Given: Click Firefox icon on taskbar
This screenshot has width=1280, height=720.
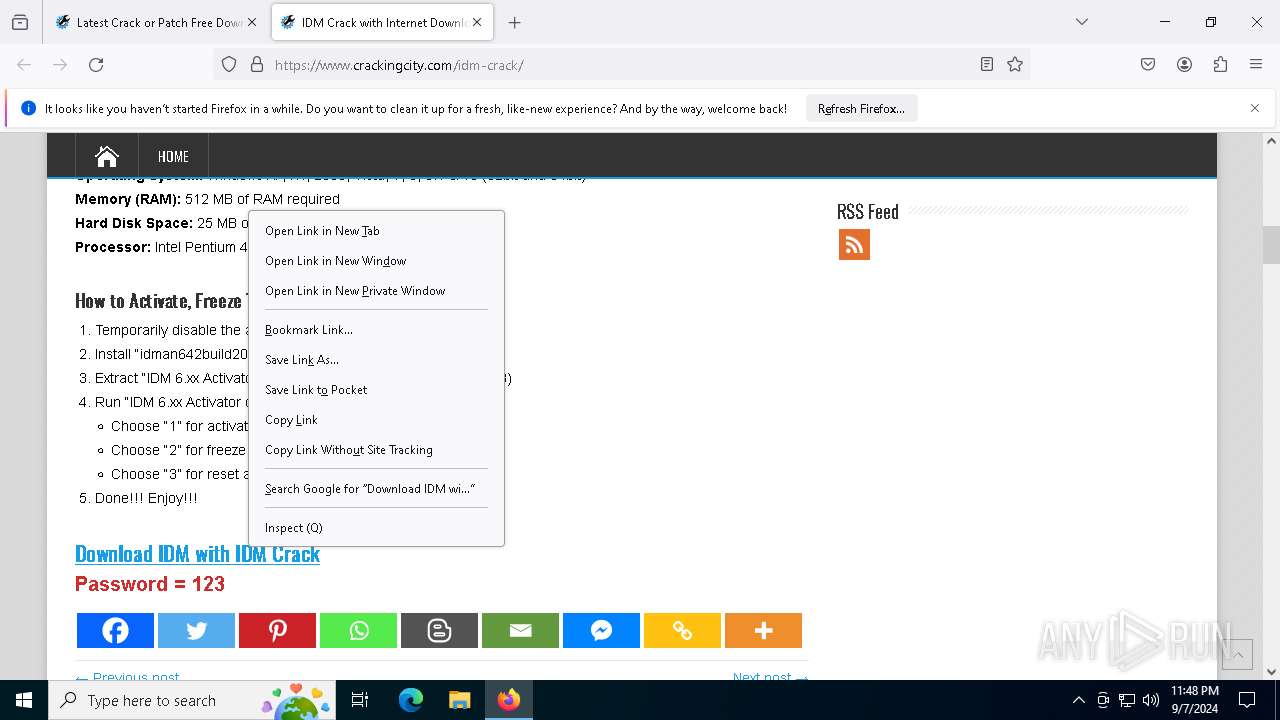Looking at the screenshot, I should pos(509,700).
